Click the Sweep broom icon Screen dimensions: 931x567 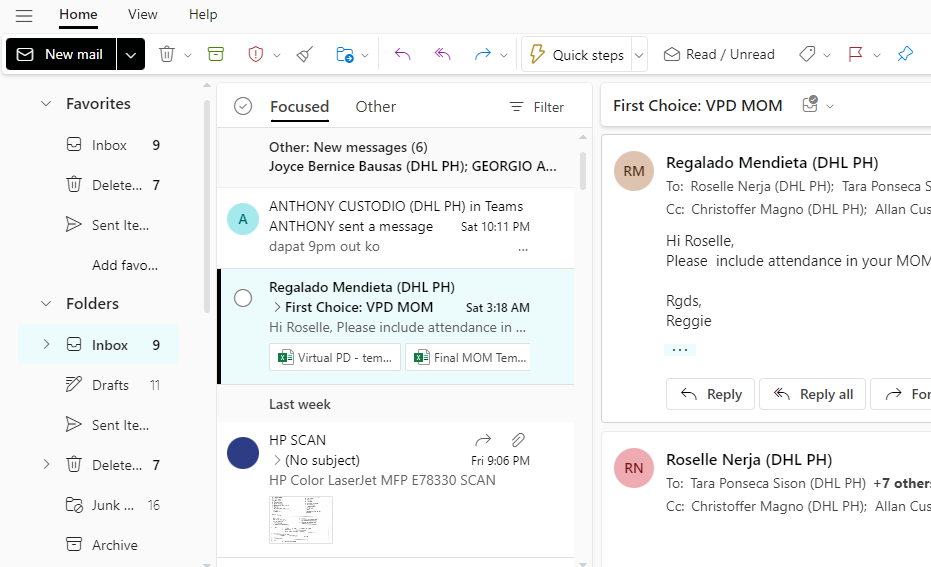(x=305, y=55)
